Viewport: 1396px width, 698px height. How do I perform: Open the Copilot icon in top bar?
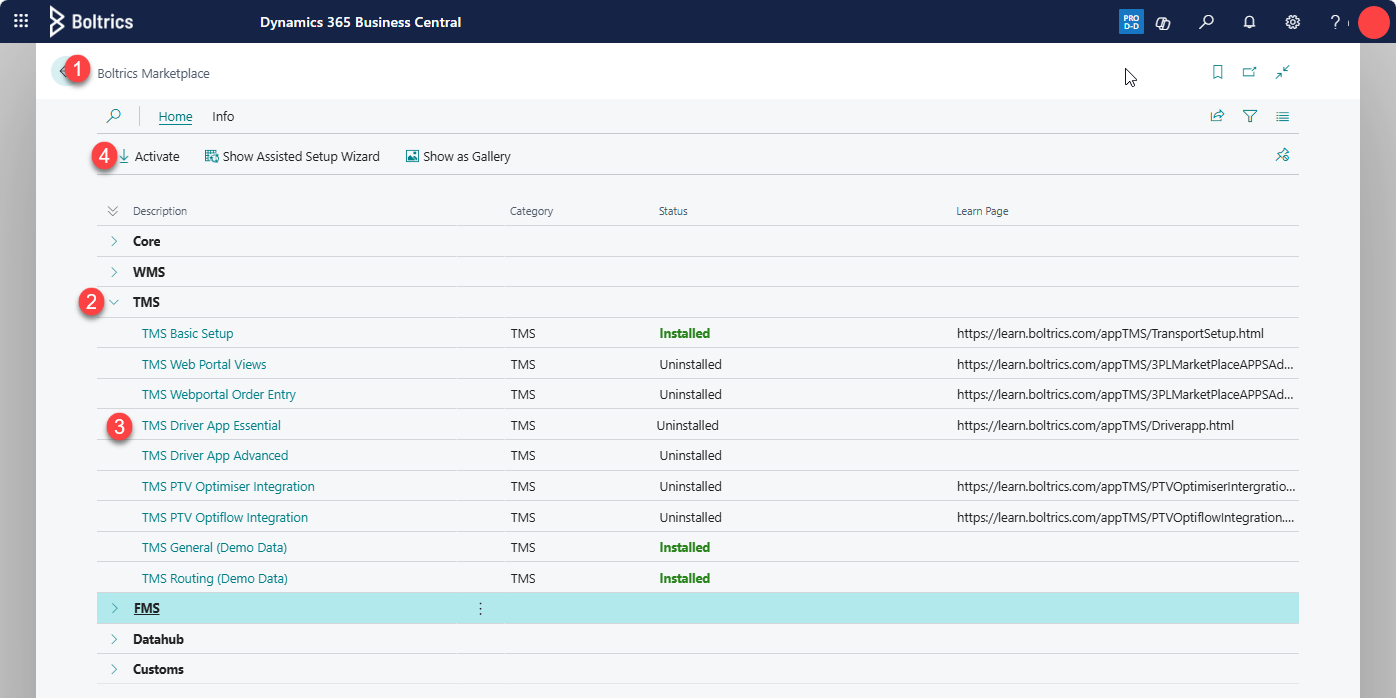[x=1163, y=22]
